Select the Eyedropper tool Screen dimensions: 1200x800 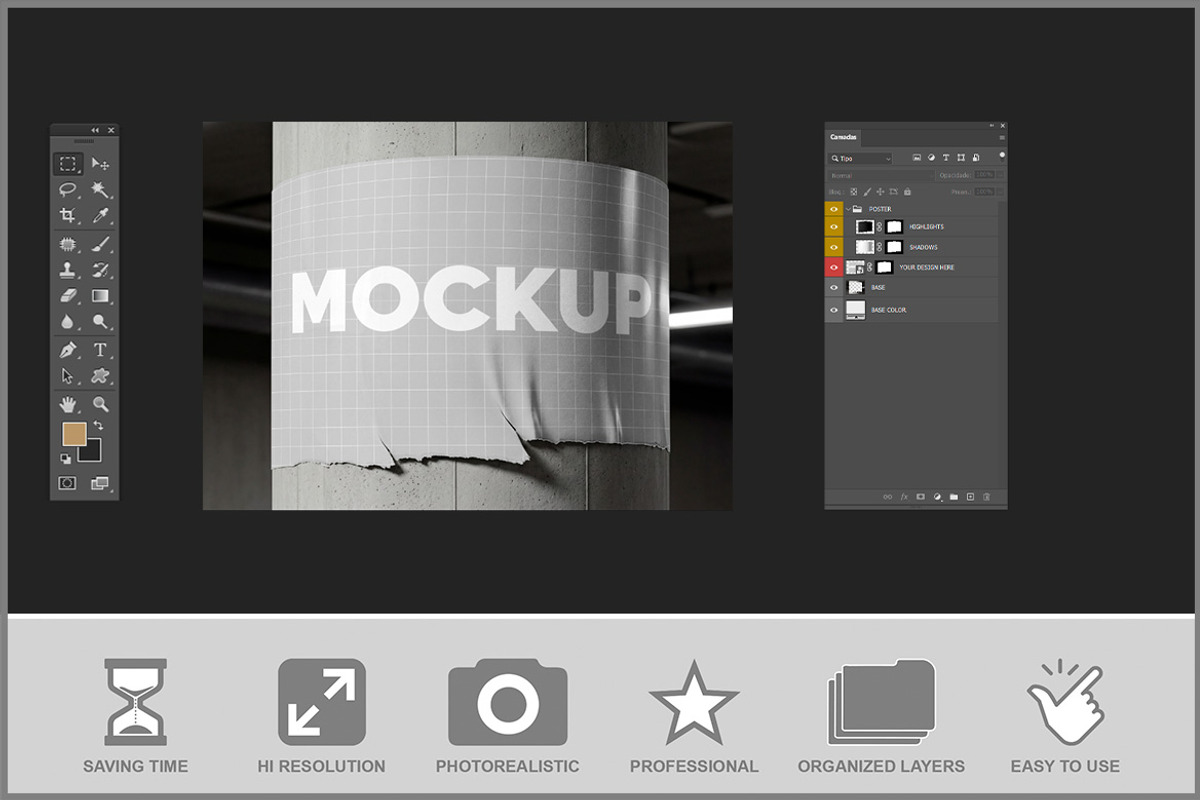click(100, 215)
